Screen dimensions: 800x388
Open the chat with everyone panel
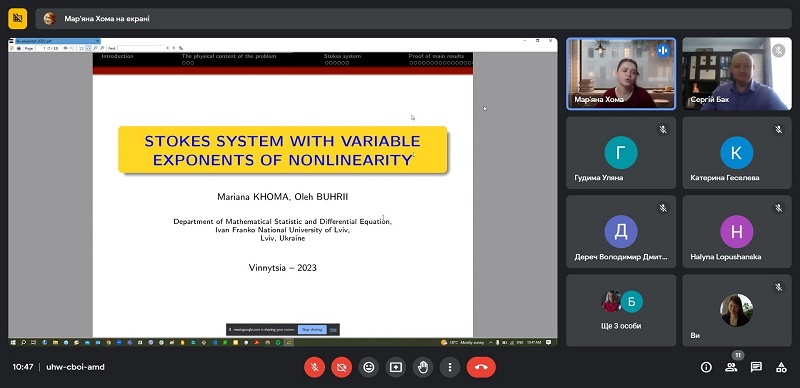(756, 367)
